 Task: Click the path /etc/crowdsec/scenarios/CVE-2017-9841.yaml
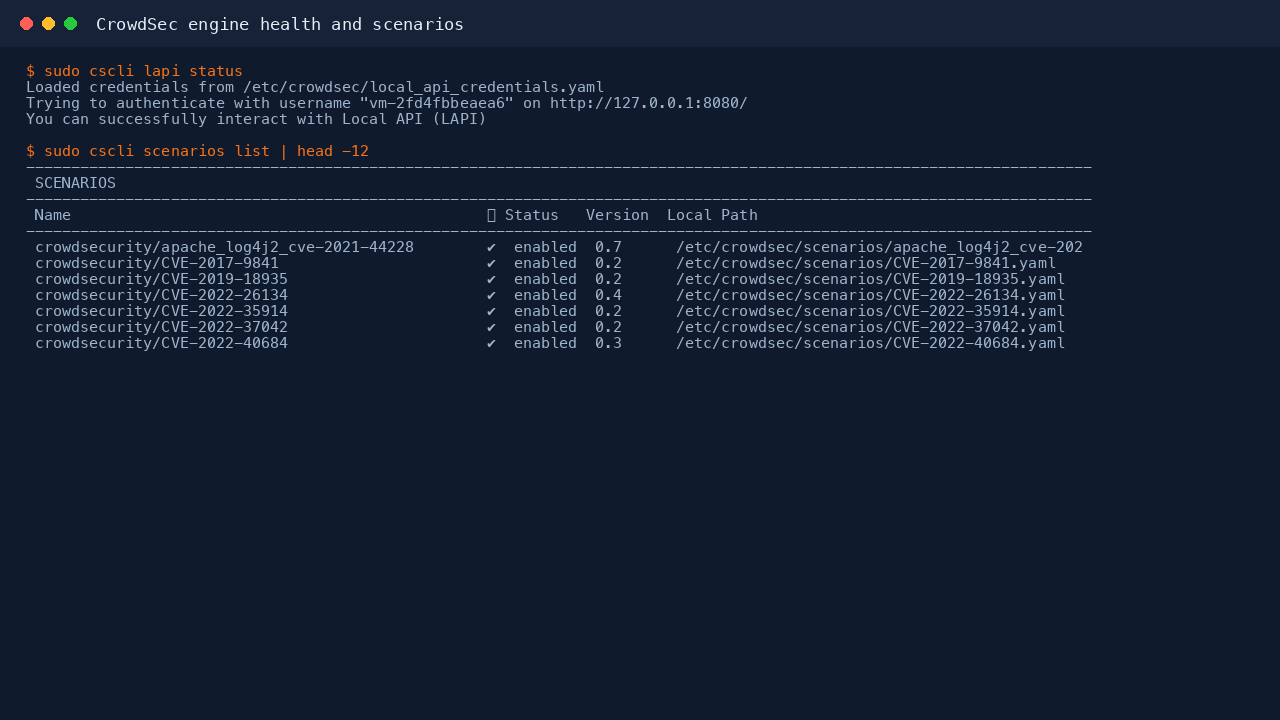click(x=866, y=263)
